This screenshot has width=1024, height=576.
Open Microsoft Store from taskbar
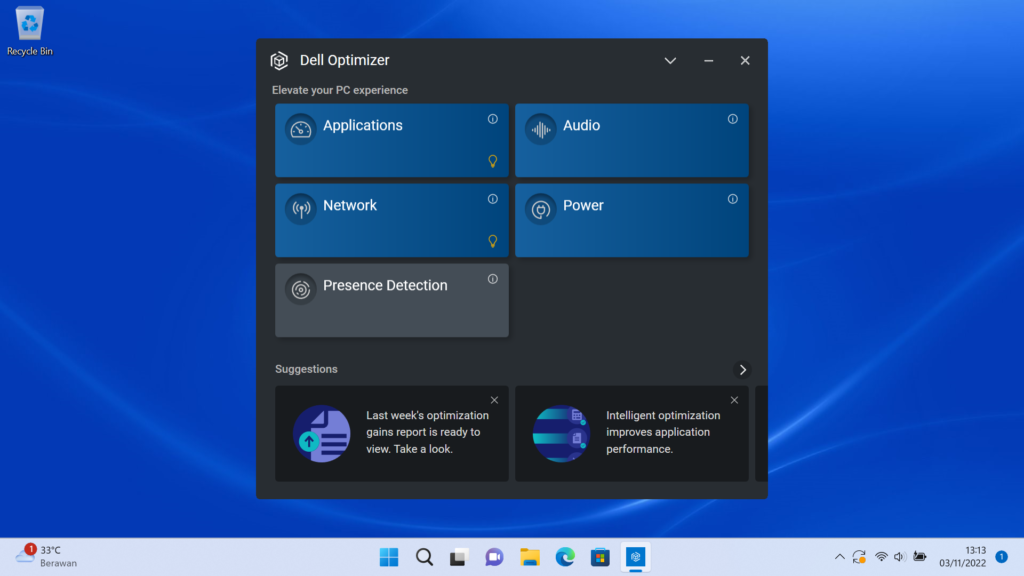(x=600, y=557)
